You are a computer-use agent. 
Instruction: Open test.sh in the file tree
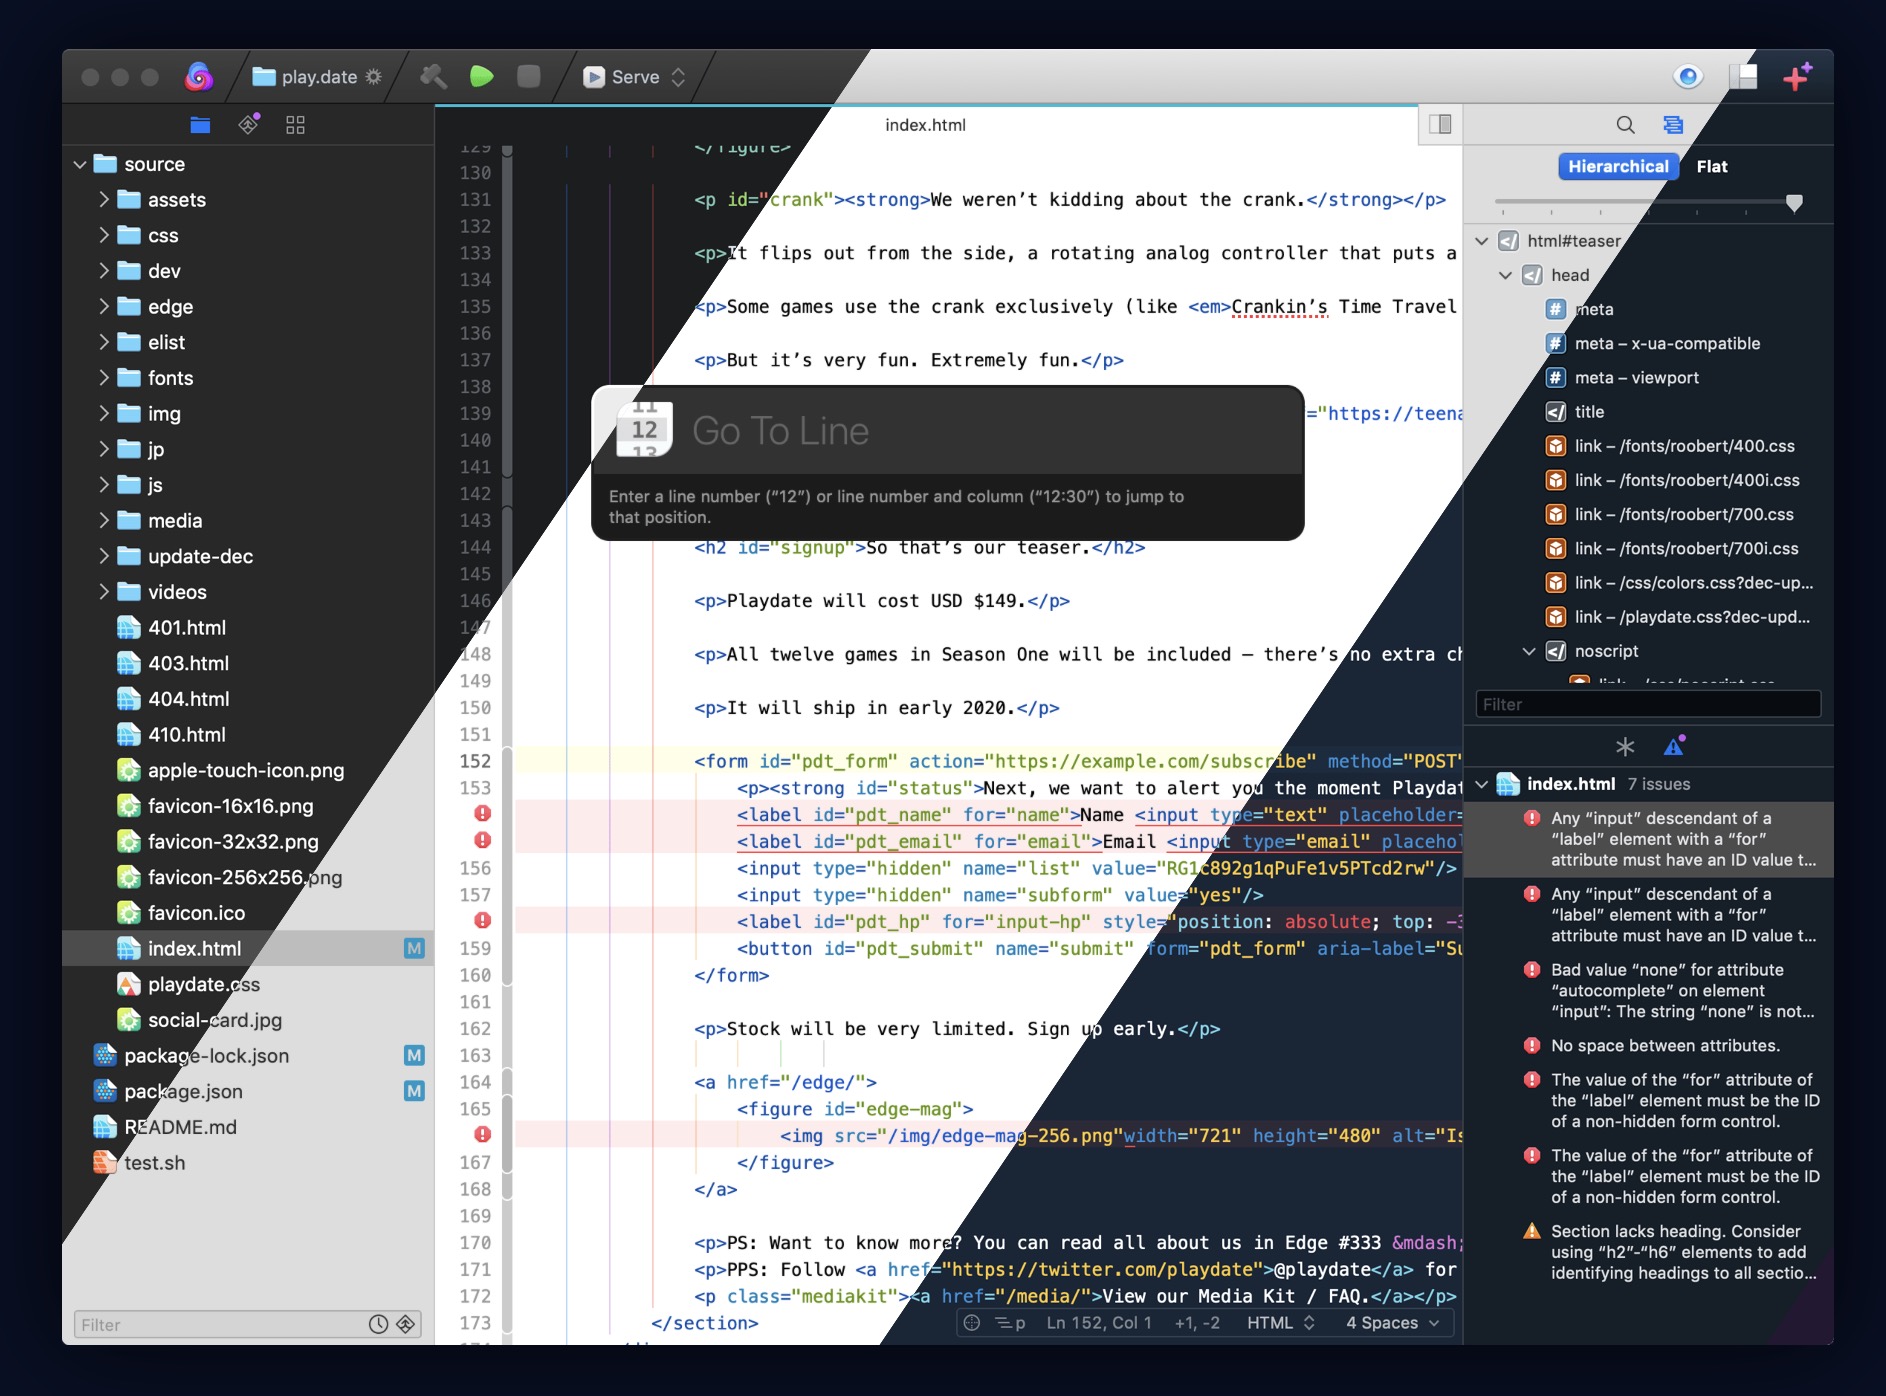click(x=248, y=1163)
